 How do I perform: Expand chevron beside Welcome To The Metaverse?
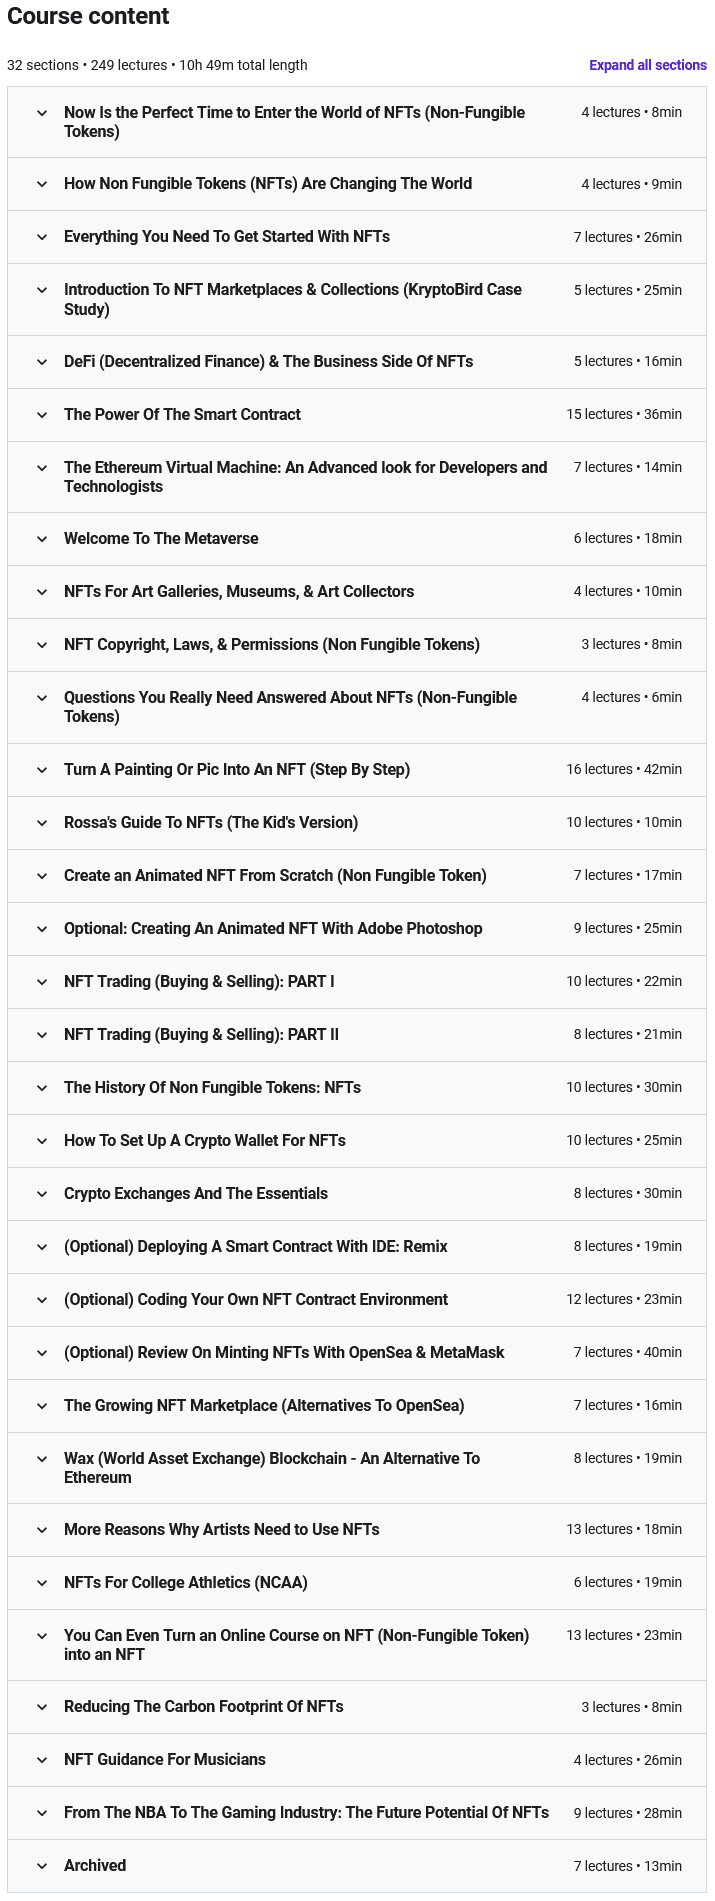pyautogui.click(x=42, y=539)
